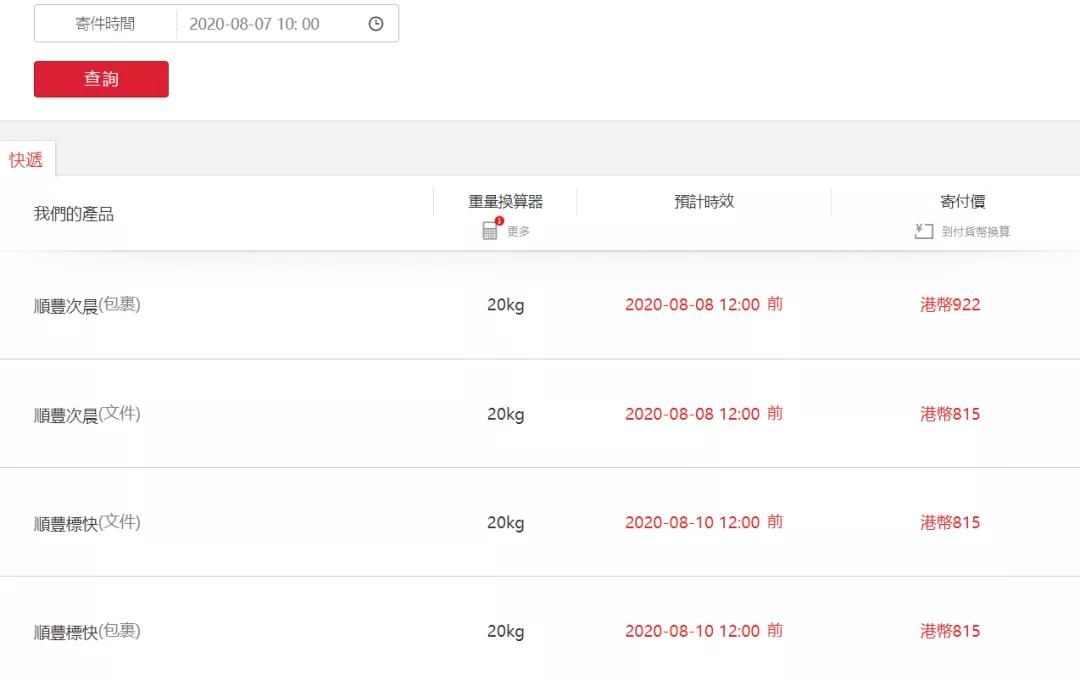Switch to the 快遞 tab
The image size is (1080, 680).
coord(27,160)
